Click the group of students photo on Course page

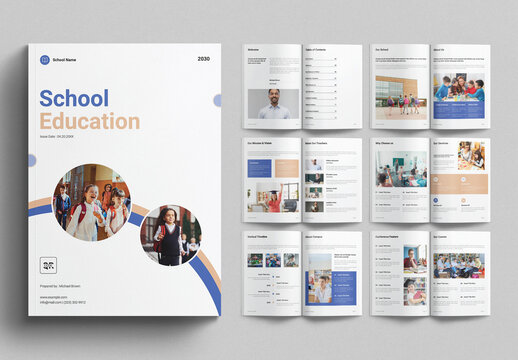[x=459, y=266]
